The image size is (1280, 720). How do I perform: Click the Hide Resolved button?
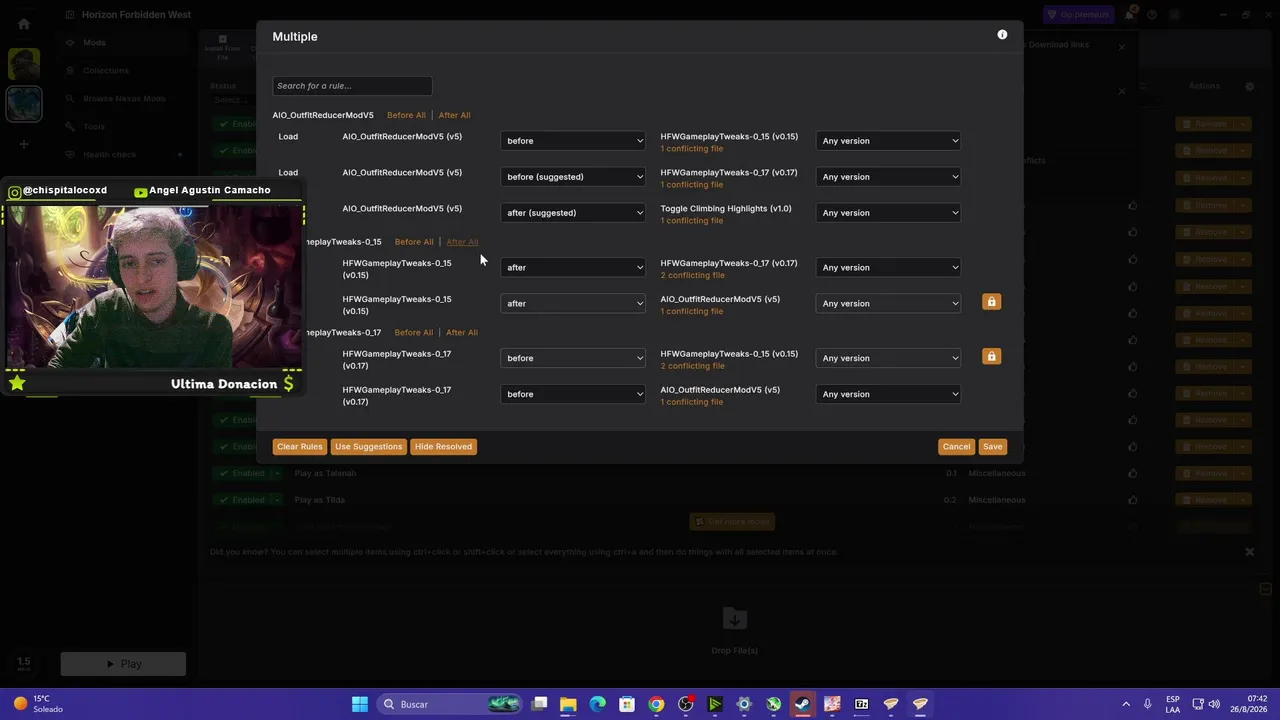(x=443, y=447)
